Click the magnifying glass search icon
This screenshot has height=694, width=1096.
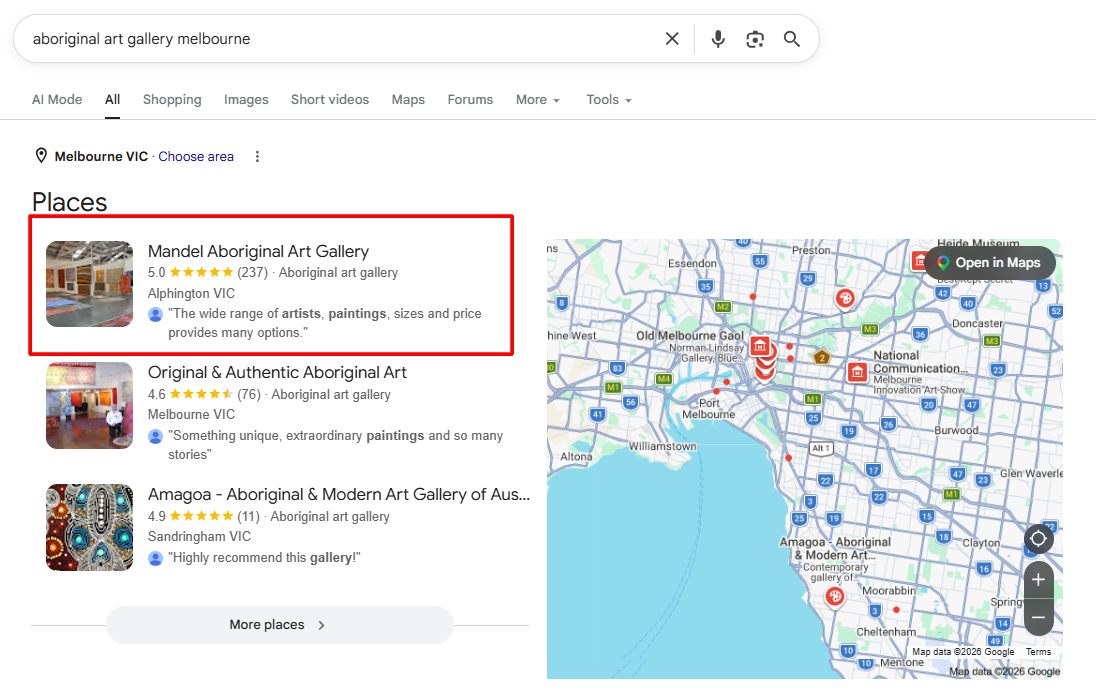click(791, 39)
